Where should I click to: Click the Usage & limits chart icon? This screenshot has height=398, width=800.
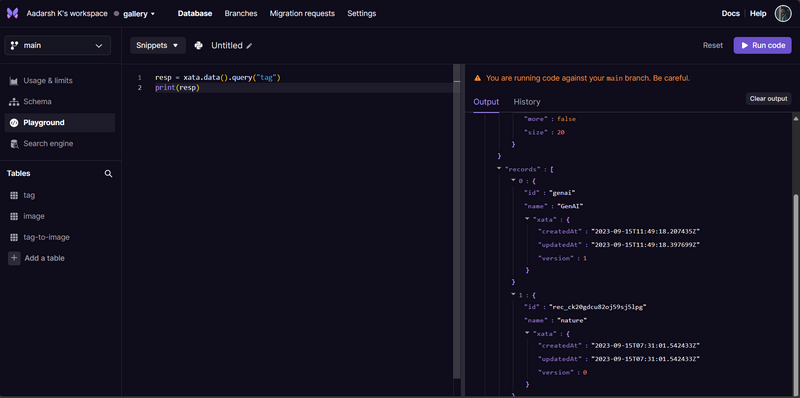tap(14, 81)
